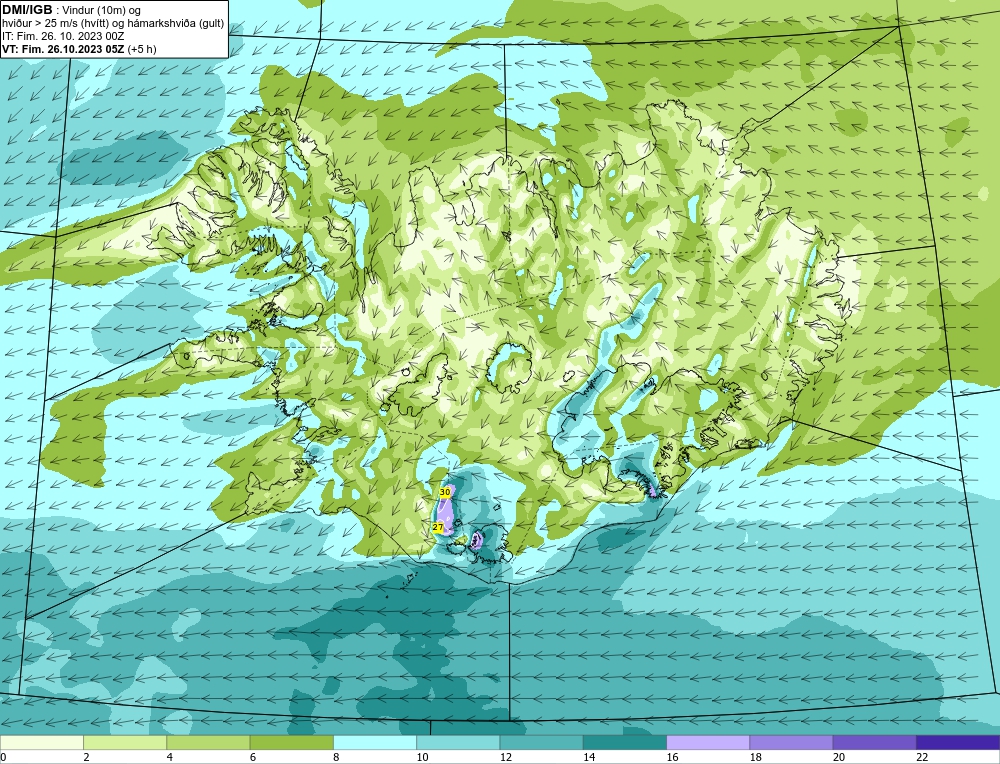Click the 'IT: Fim. 26. 10. 2023 00Z' line

tap(63, 36)
